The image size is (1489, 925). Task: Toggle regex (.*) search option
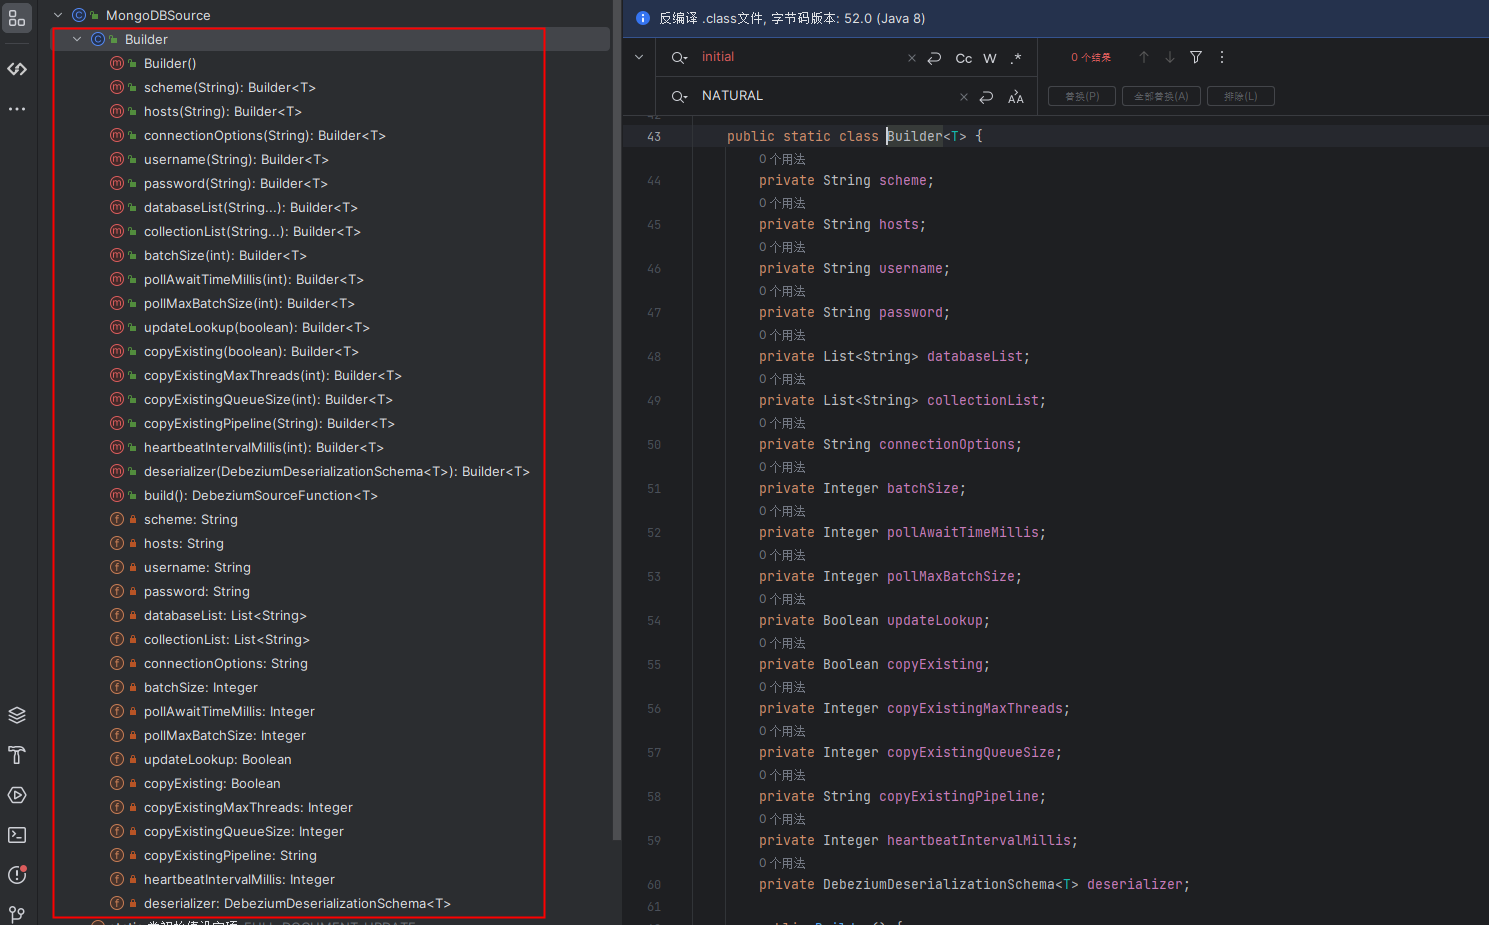pyautogui.click(x=1016, y=58)
